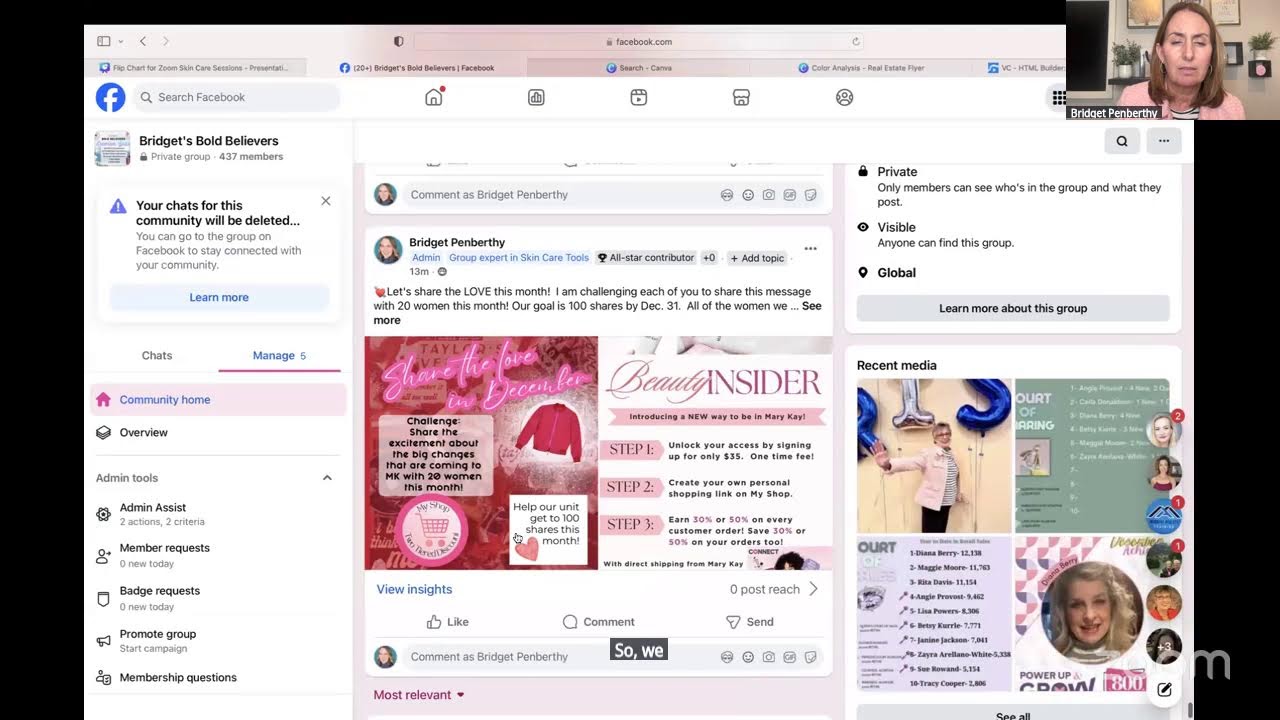Open the Share the Love post's options menu
This screenshot has width=1280, height=720.
[x=811, y=249]
